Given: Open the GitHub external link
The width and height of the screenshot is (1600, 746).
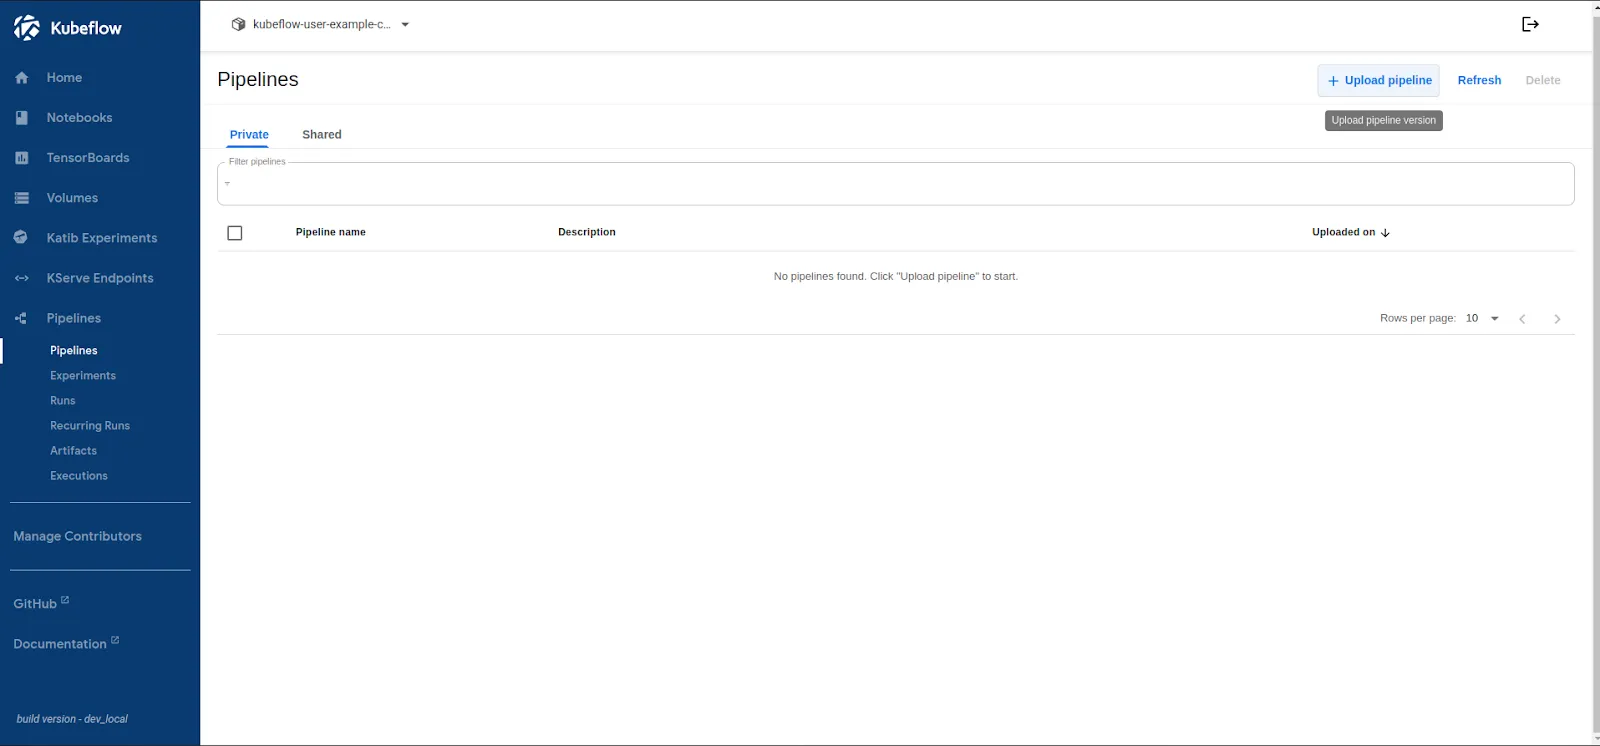Looking at the screenshot, I should 36,604.
